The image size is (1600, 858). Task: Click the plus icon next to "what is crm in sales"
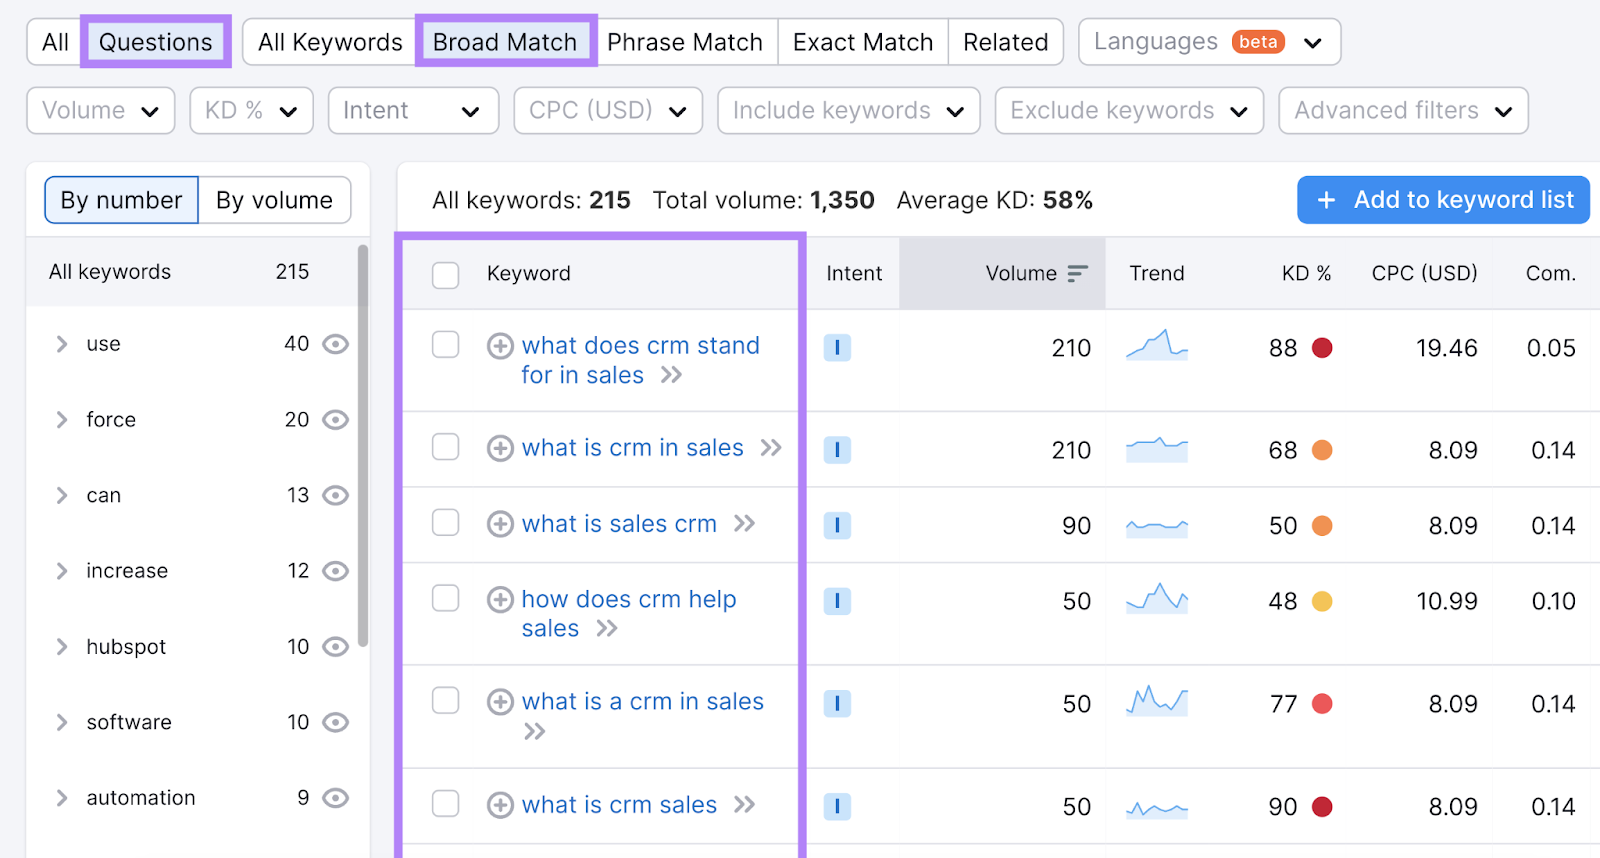pos(500,447)
